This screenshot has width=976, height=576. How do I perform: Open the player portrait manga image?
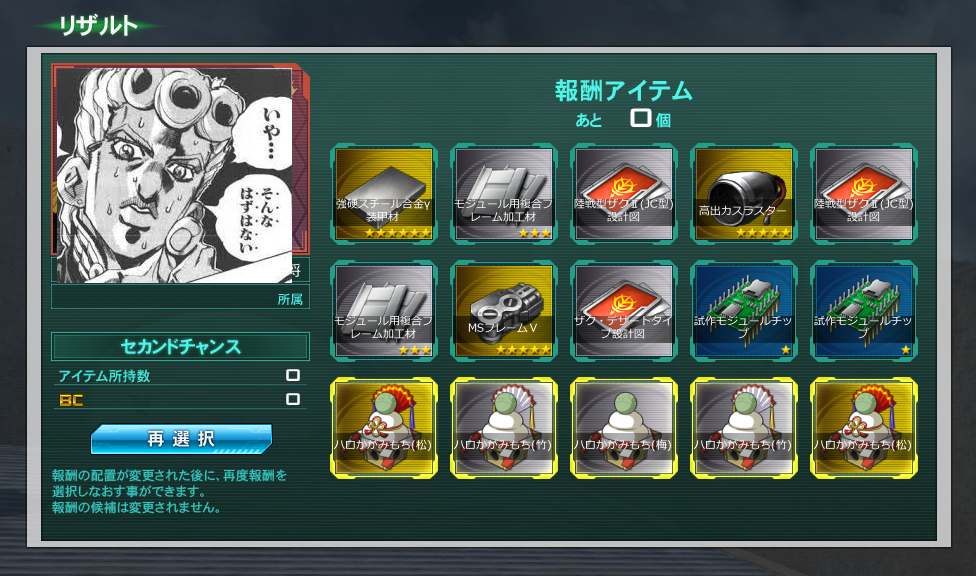174,176
